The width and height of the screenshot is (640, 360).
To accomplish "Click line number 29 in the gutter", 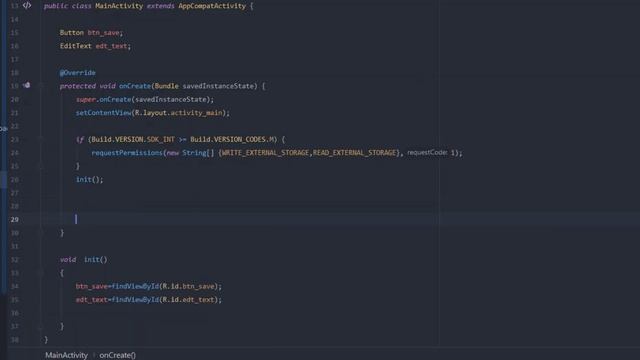I will (x=15, y=220).
